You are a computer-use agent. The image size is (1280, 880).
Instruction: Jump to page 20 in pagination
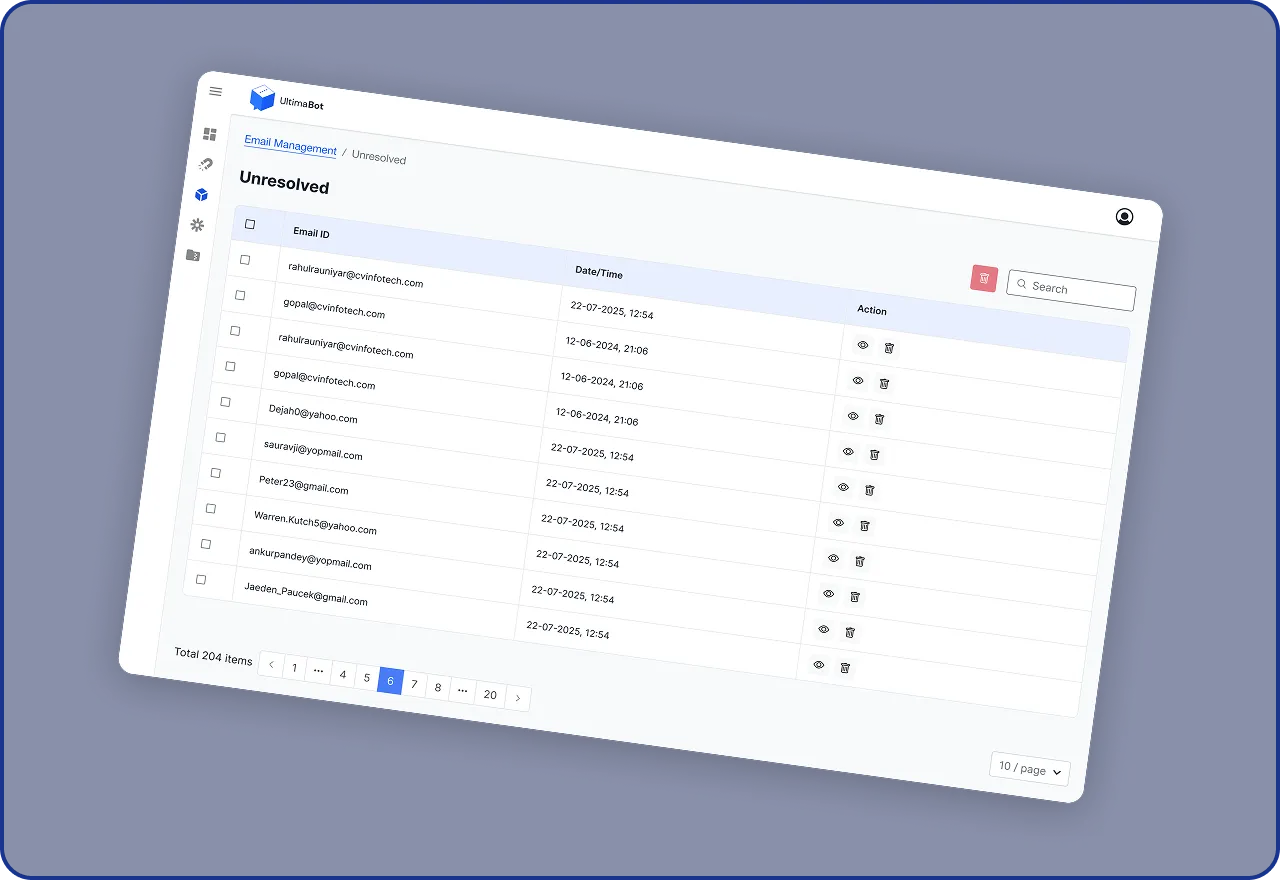(490, 695)
